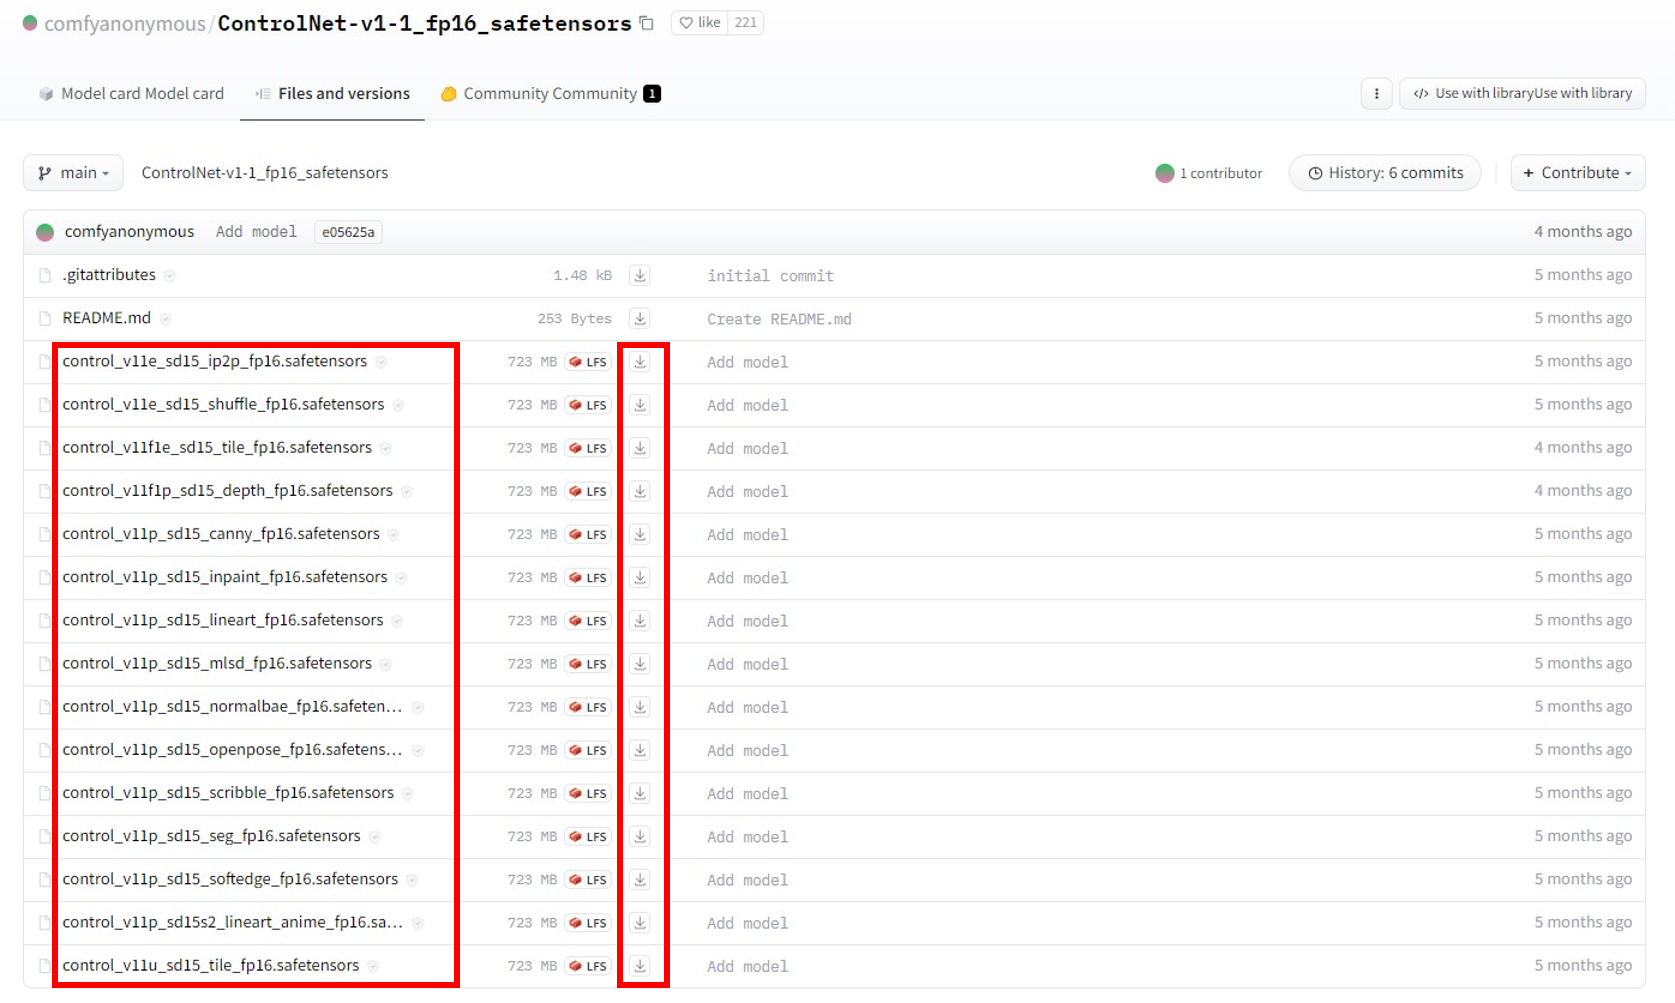Viewport: 1675px width, 1003px height.
Task: Expand the Contribute dropdown
Action: pos(1577,173)
